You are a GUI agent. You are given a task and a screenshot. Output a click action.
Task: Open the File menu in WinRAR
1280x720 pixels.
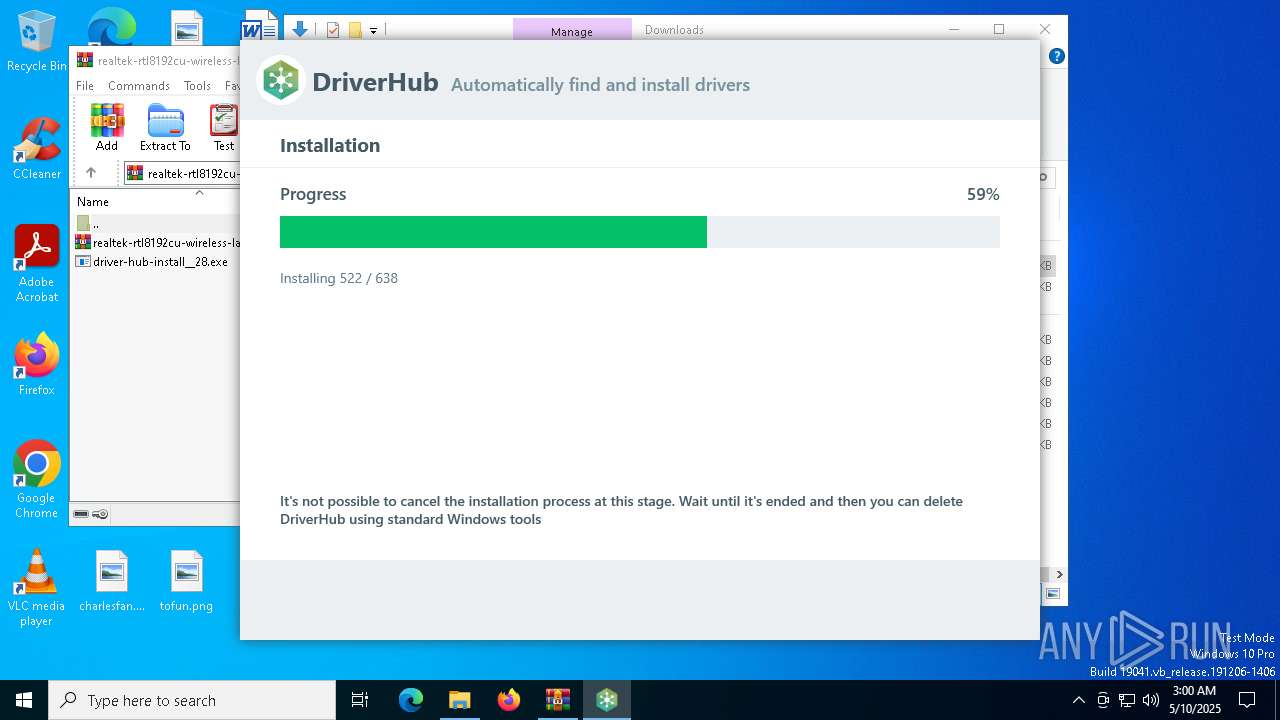coord(85,86)
